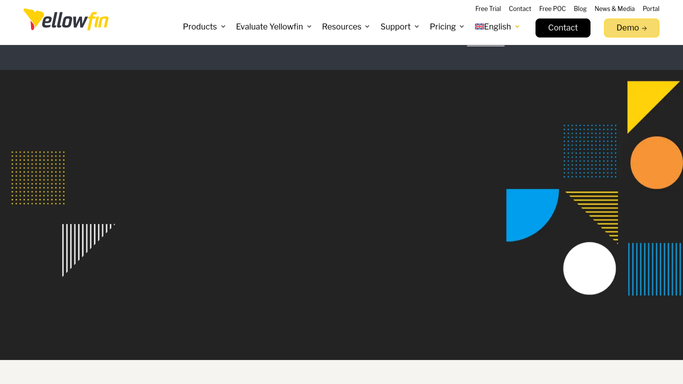Click the UK flag language icon

479,27
